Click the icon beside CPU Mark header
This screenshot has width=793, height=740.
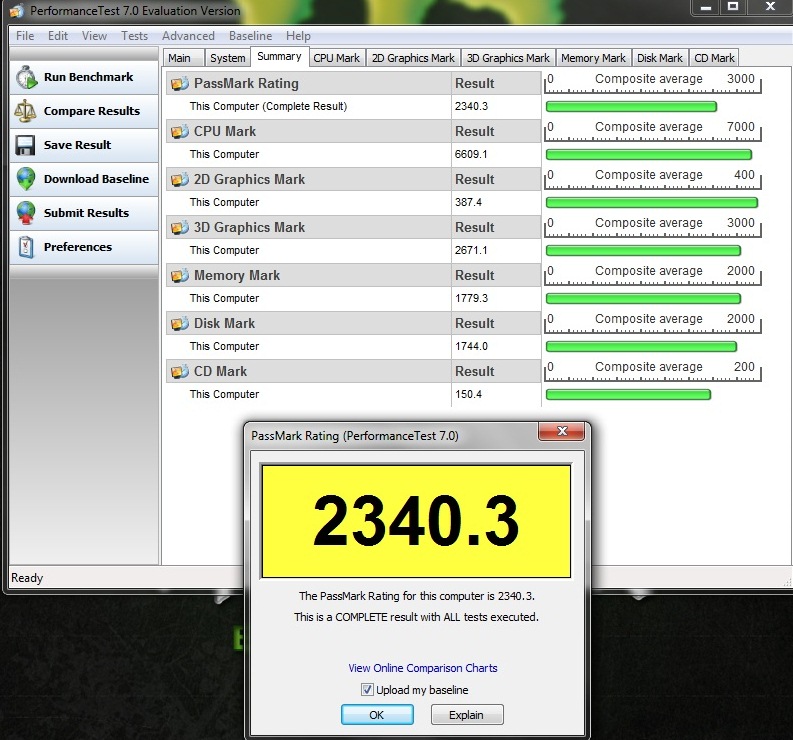point(180,132)
